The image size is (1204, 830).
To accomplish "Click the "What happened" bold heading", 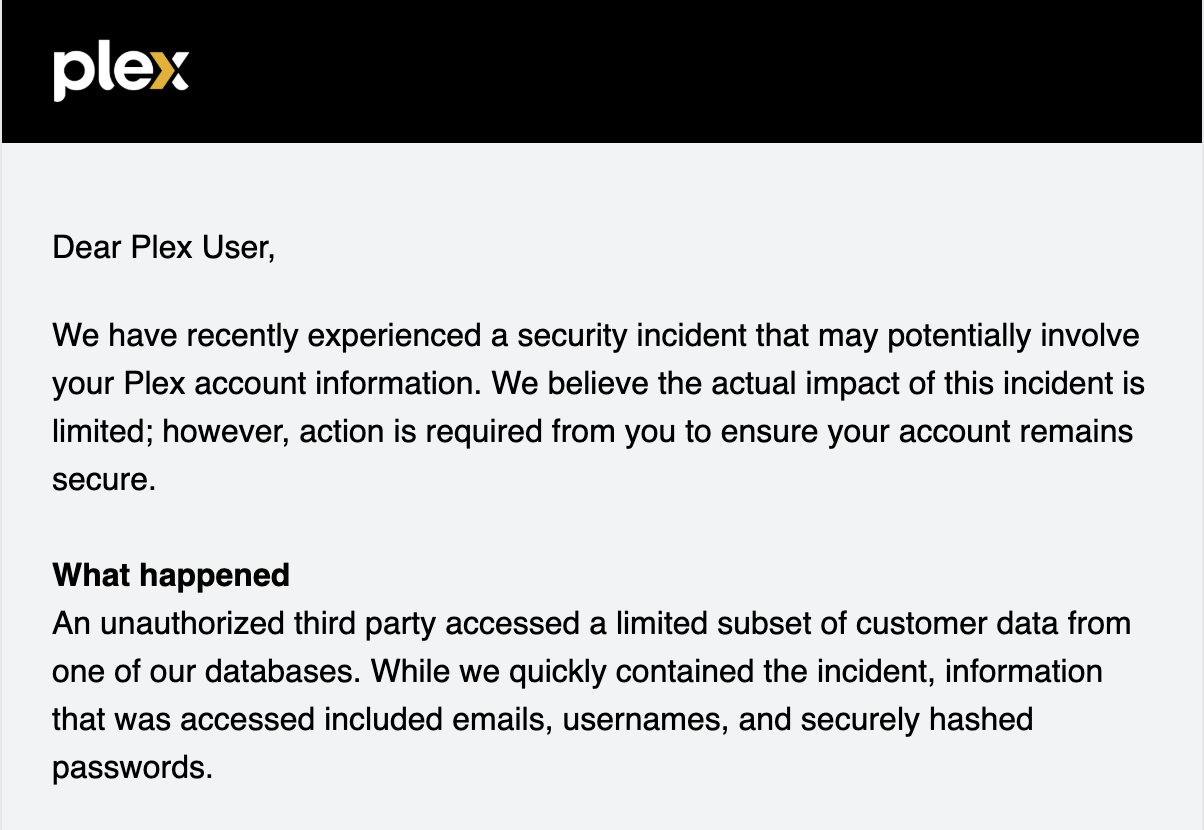I will (x=171, y=576).
